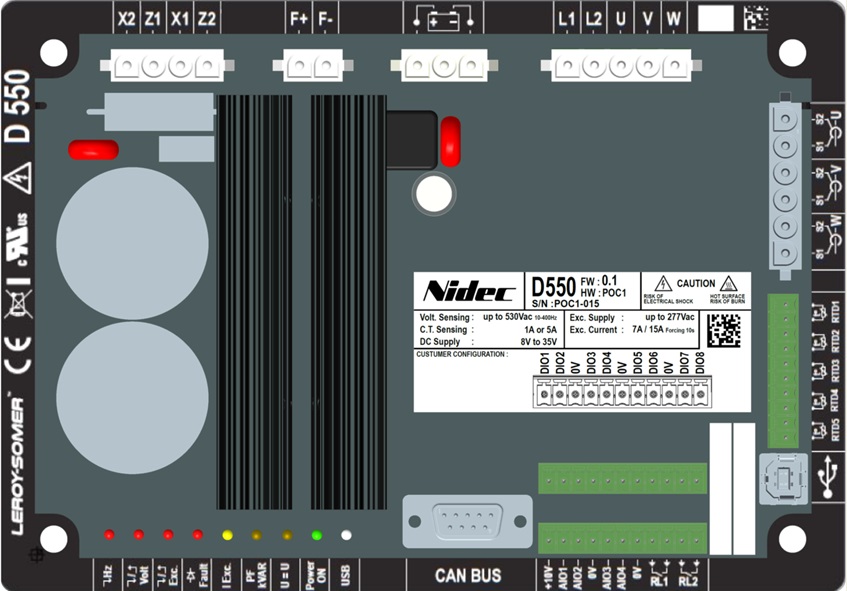Click the CAN BUS label
The height and width of the screenshot is (591, 847).
(x=468, y=575)
